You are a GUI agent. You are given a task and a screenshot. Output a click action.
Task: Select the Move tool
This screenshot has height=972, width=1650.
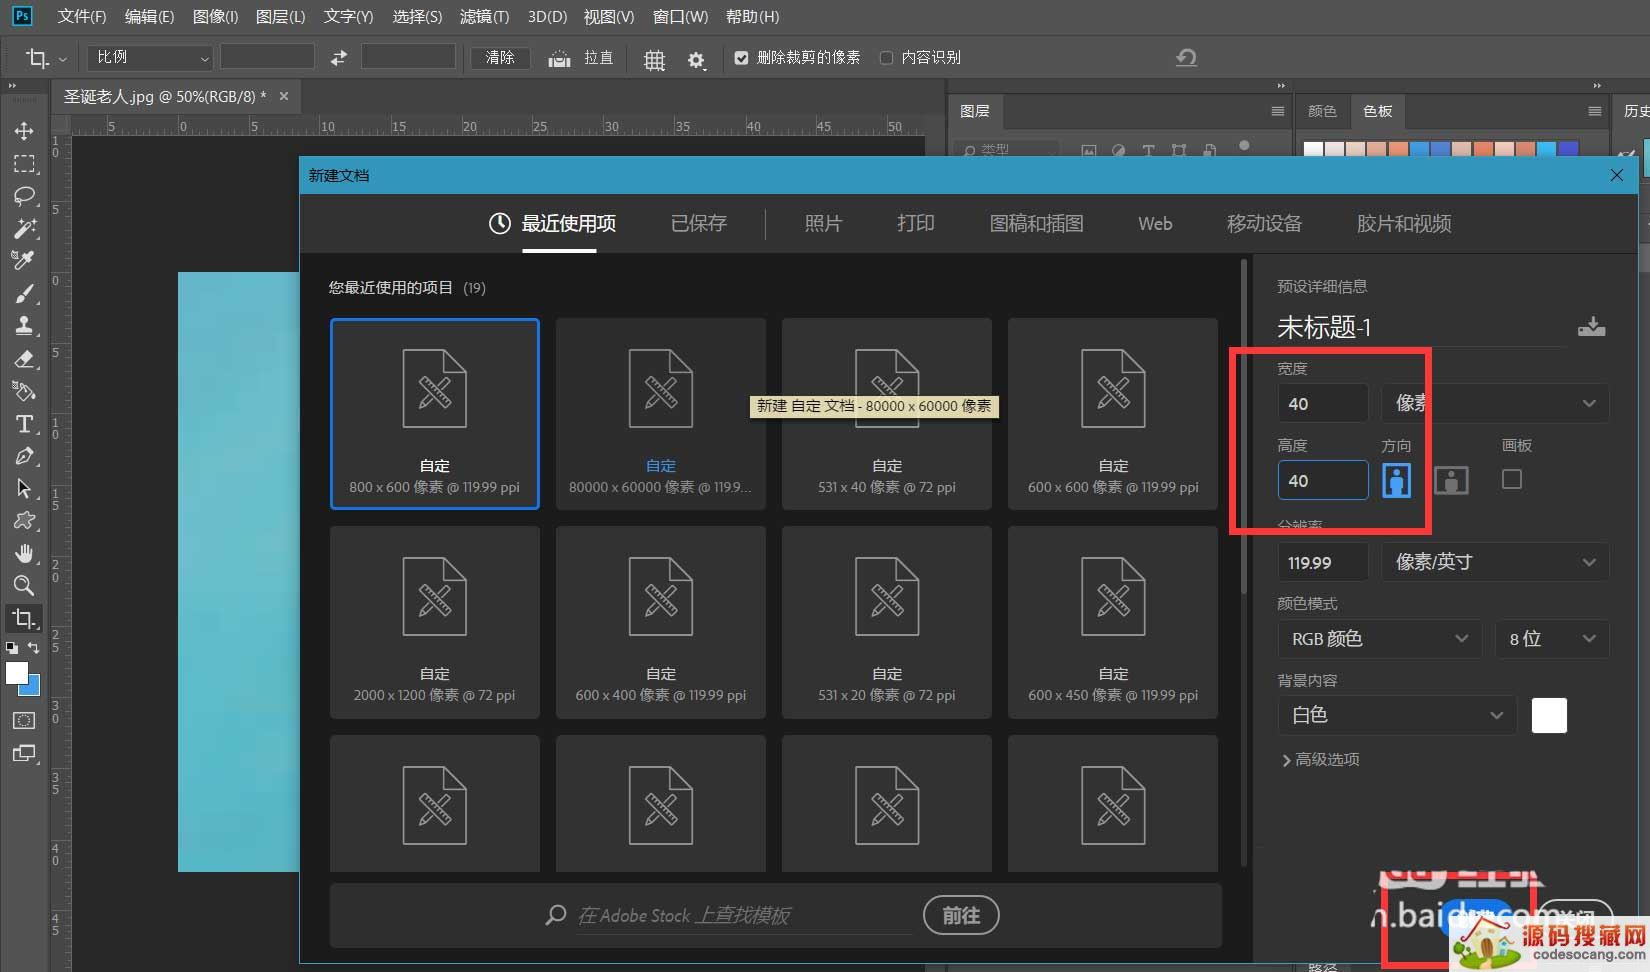[24, 131]
